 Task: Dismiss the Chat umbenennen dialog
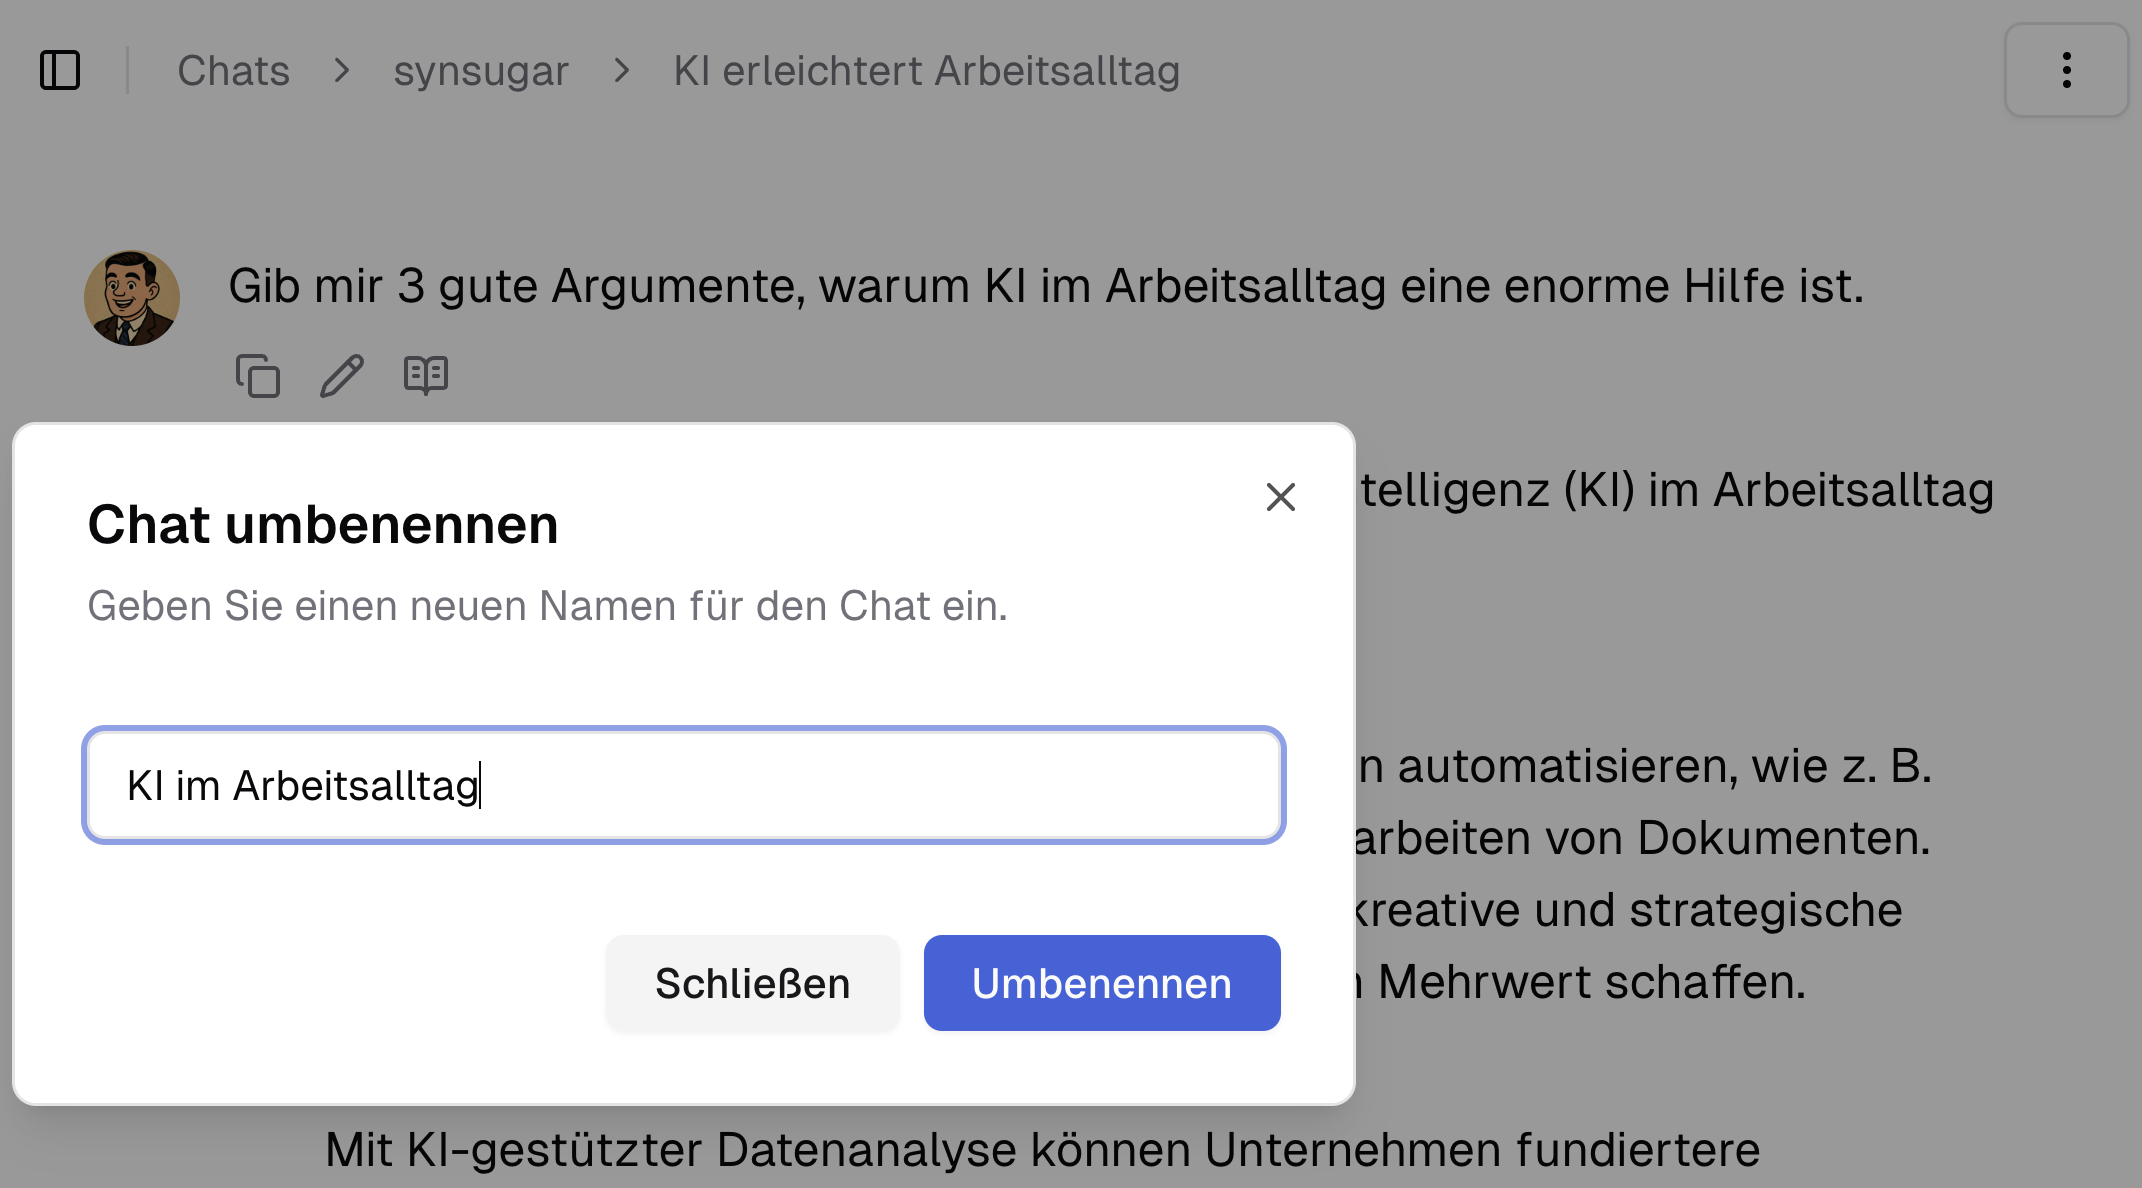752,983
